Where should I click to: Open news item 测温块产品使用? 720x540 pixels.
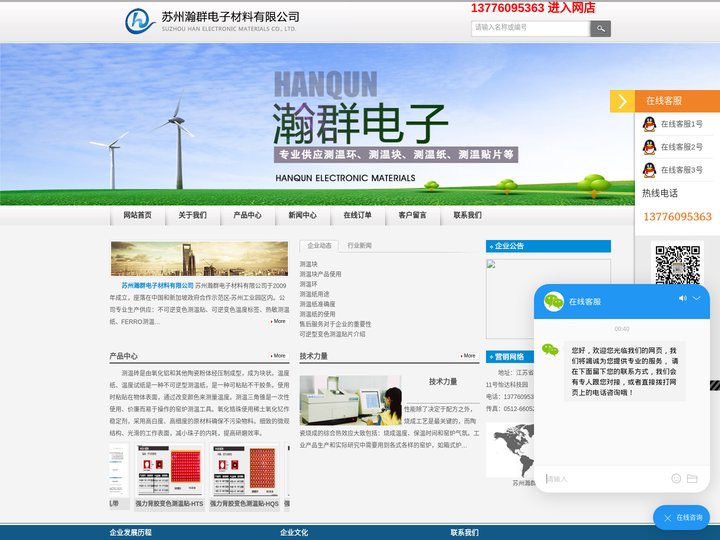pyautogui.click(x=320, y=274)
